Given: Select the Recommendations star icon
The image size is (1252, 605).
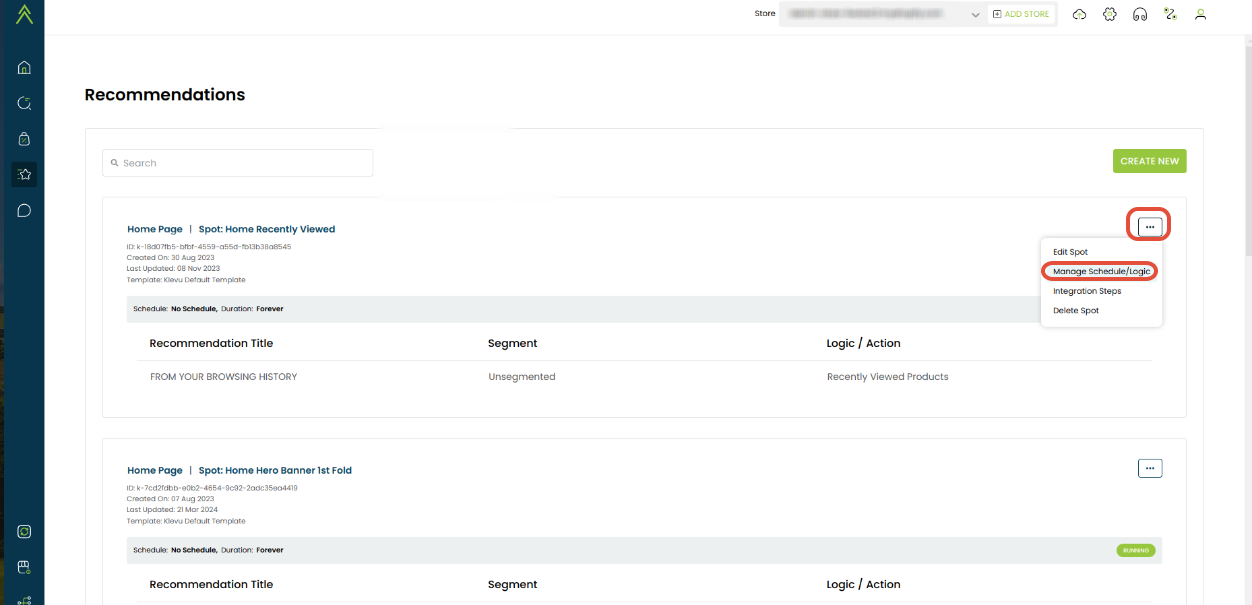Looking at the screenshot, I should click(24, 175).
